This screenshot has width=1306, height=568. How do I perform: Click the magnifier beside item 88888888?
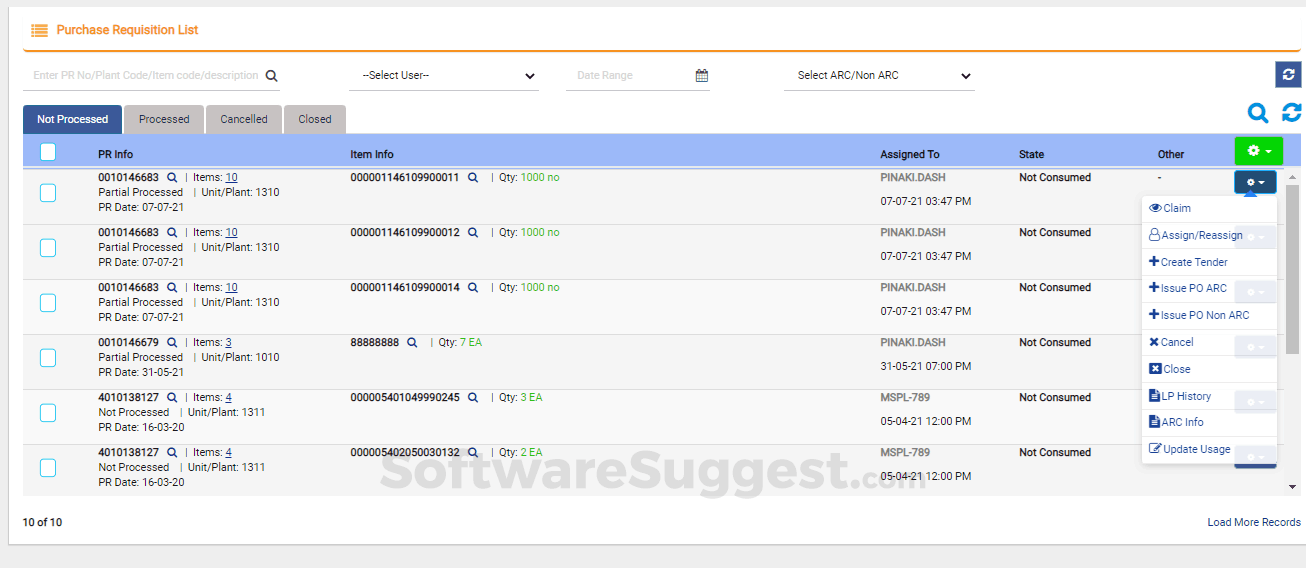412,343
